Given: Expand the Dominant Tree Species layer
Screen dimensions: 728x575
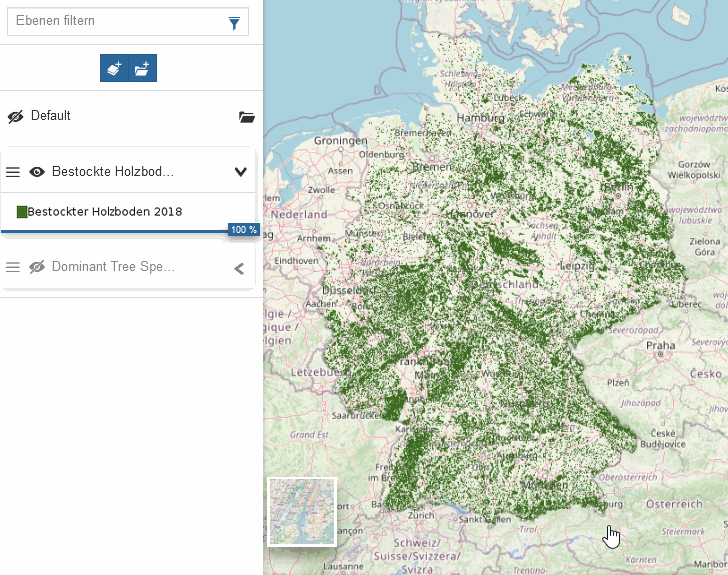Looking at the screenshot, I should (239, 268).
